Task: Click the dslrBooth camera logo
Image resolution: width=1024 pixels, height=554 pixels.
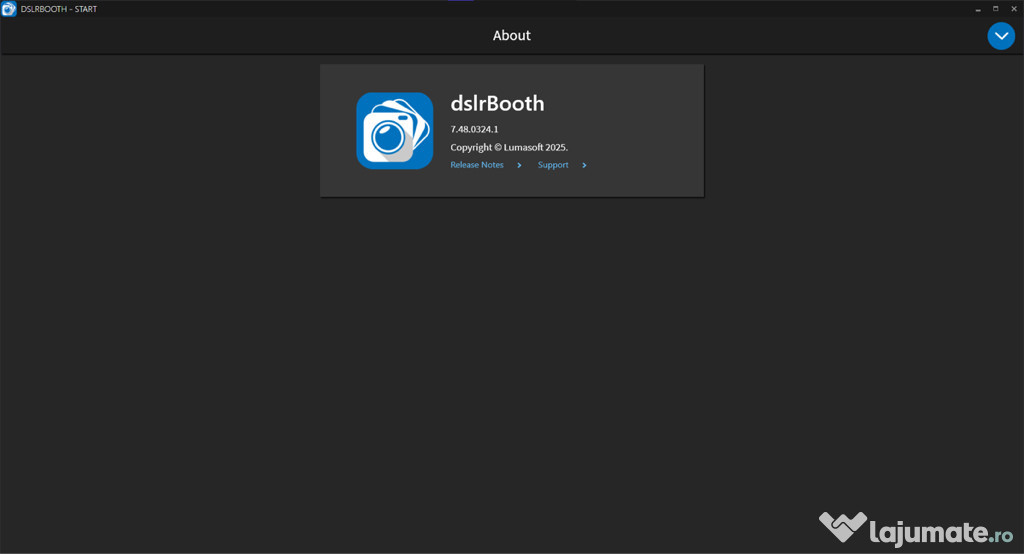Action: pos(394,131)
